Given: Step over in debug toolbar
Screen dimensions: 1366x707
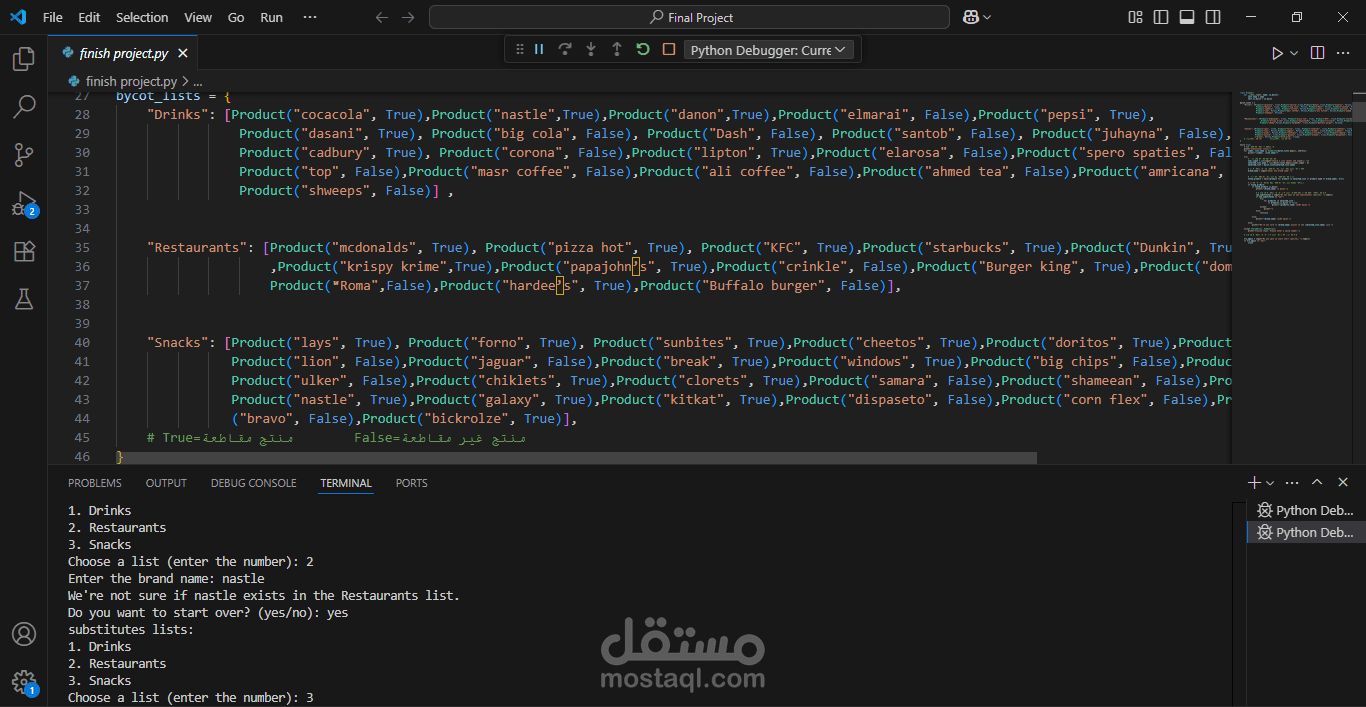Looking at the screenshot, I should click(565, 50).
